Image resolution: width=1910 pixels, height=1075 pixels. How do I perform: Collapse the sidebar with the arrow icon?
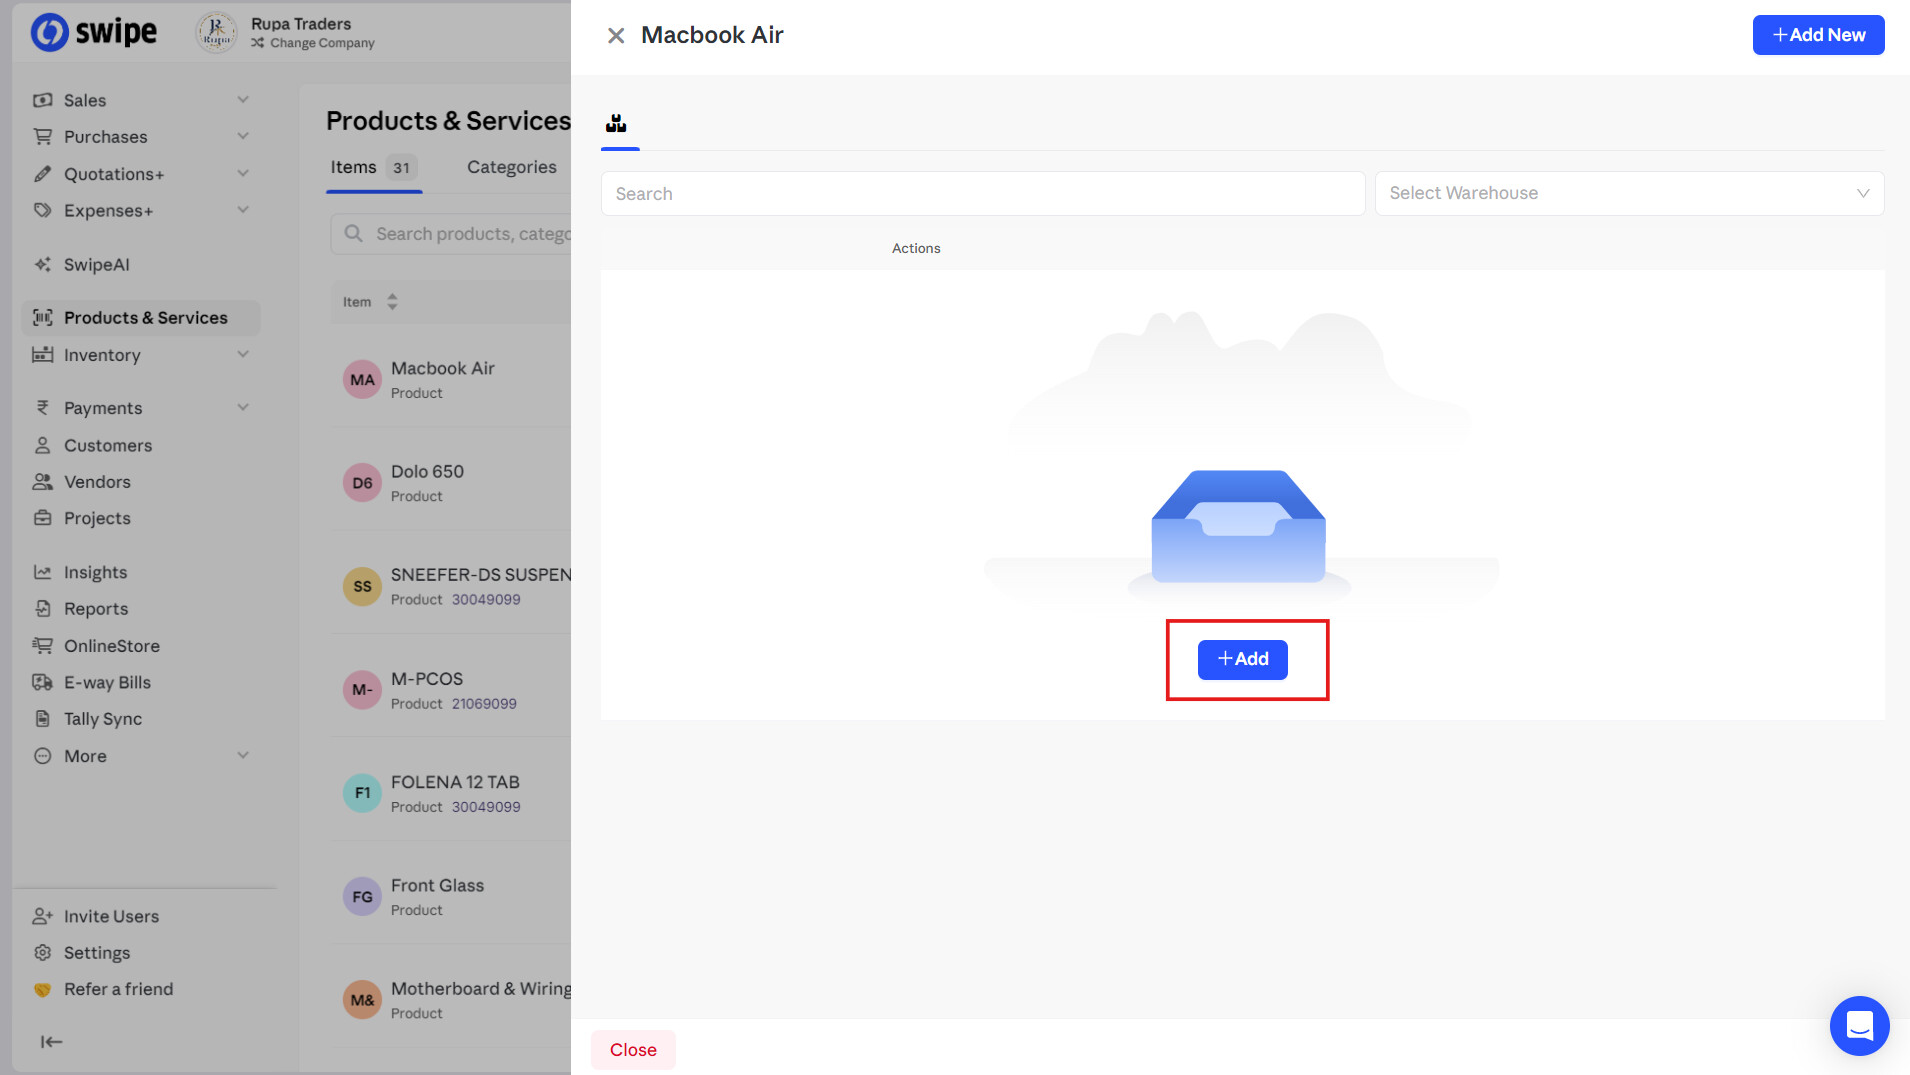click(x=51, y=1041)
